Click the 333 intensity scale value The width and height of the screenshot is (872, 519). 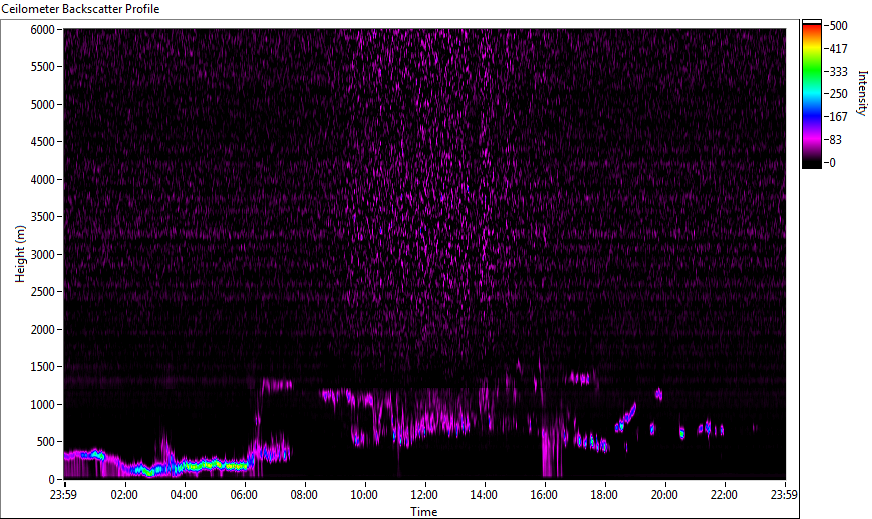pyautogui.click(x=838, y=71)
